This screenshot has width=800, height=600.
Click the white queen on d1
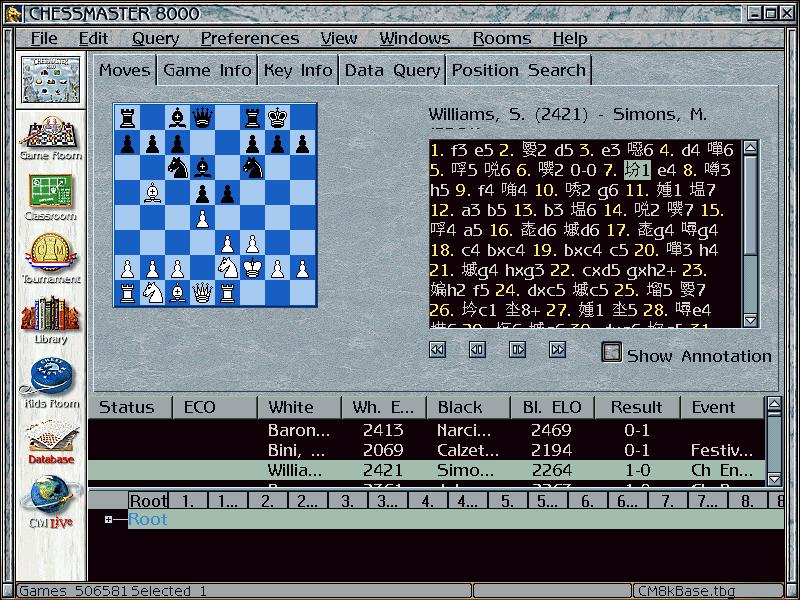(x=202, y=293)
